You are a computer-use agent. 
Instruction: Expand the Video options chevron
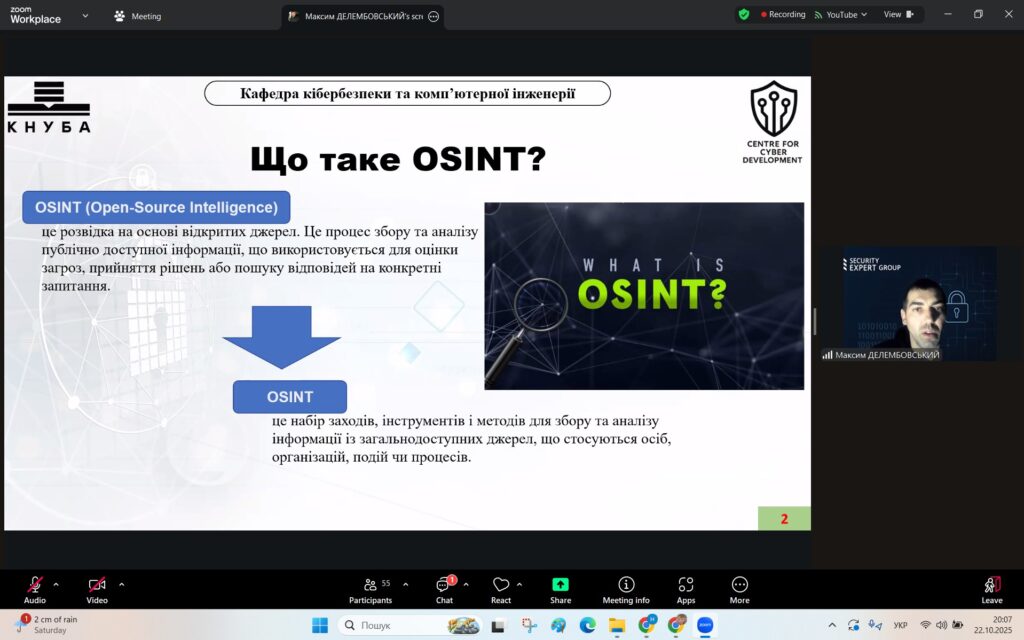pos(122,584)
